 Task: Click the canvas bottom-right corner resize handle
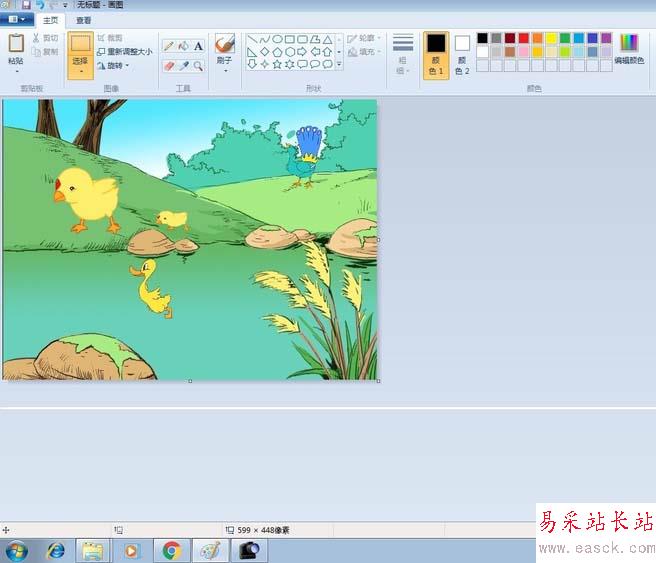tap(379, 381)
